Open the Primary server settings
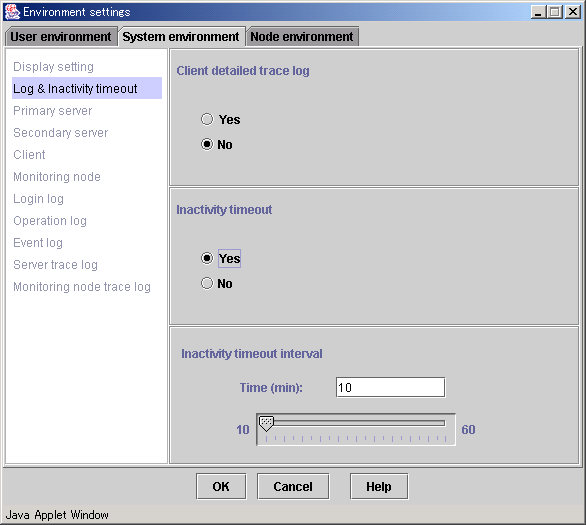Viewport: 586px width, 525px height. (53, 111)
